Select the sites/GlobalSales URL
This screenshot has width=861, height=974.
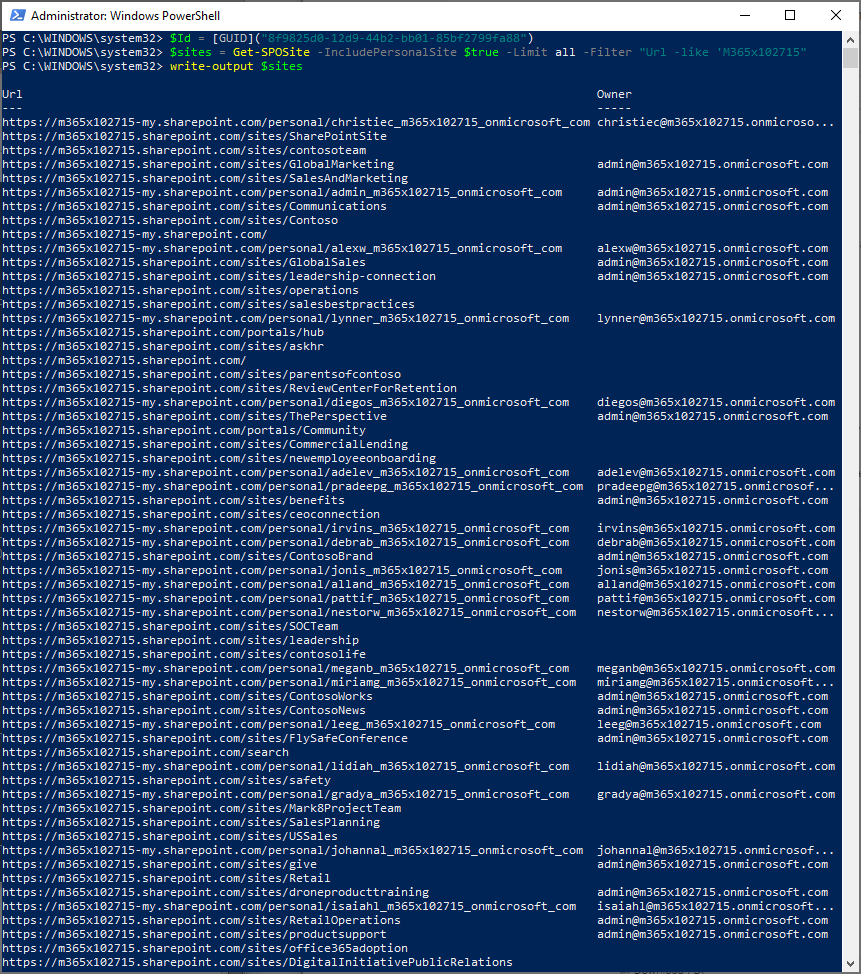[x=184, y=262]
